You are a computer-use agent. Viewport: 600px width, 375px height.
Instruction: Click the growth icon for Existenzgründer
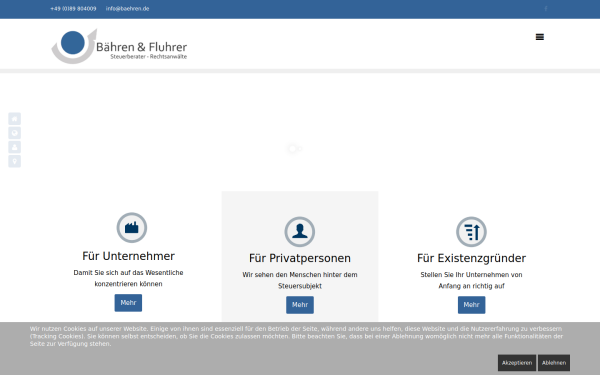(471, 232)
